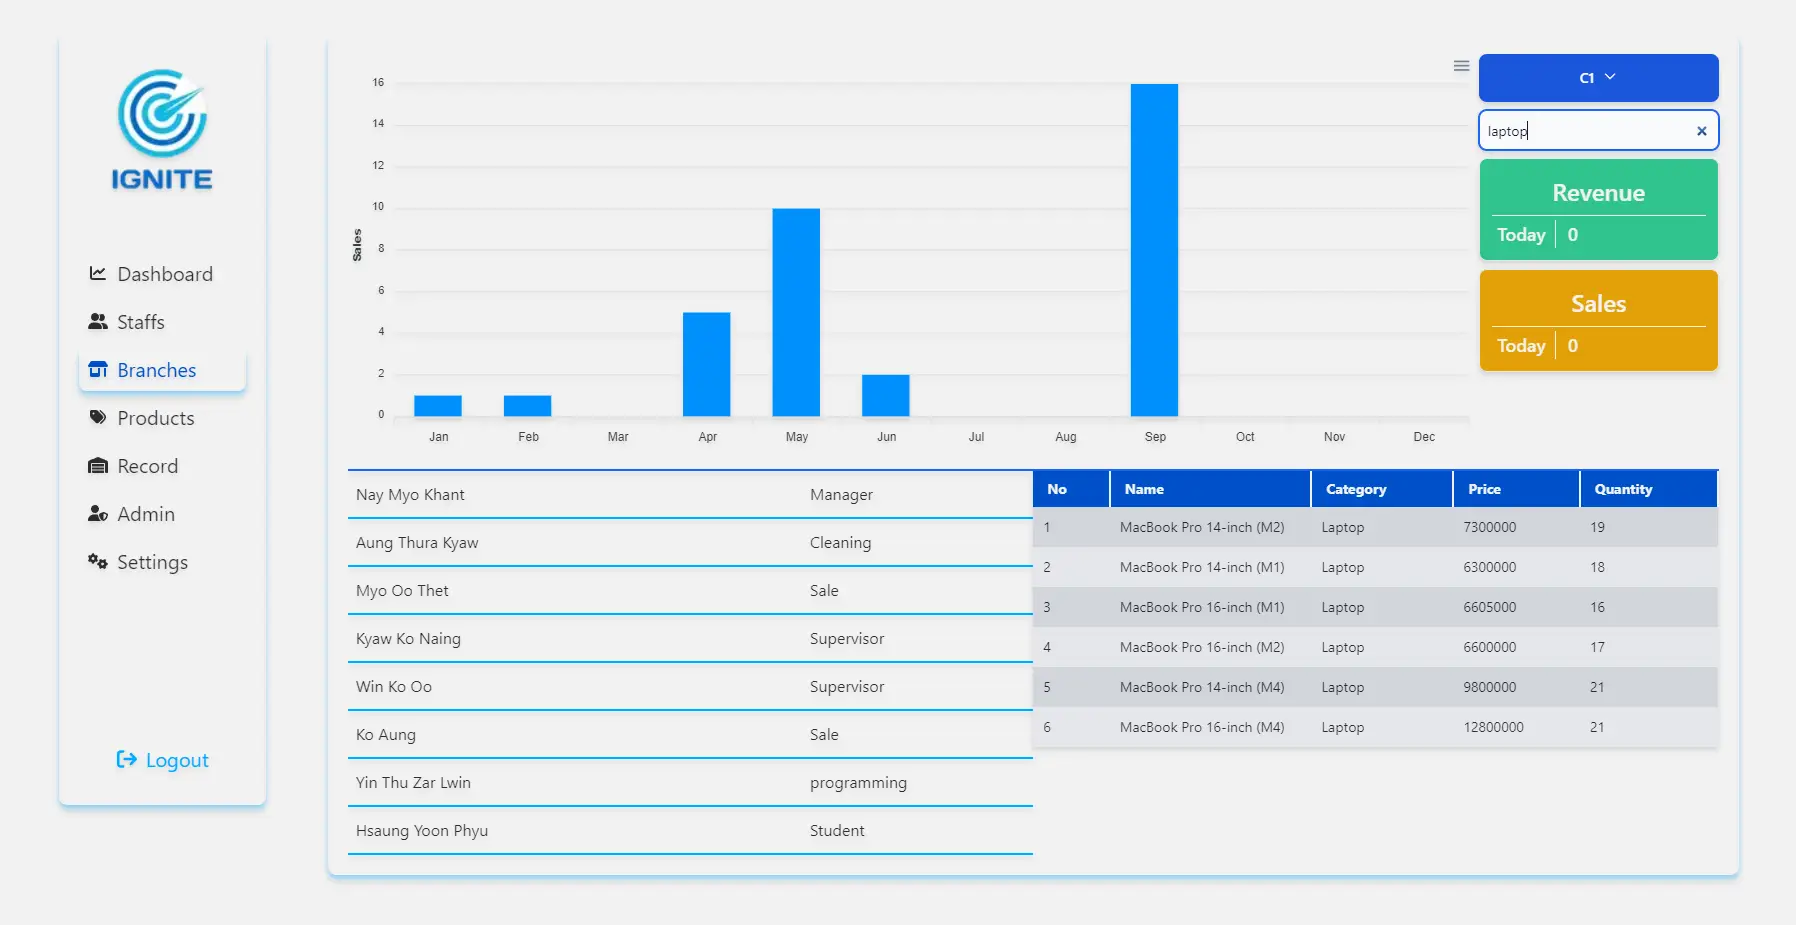Clear the laptop search text

click(1701, 131)
